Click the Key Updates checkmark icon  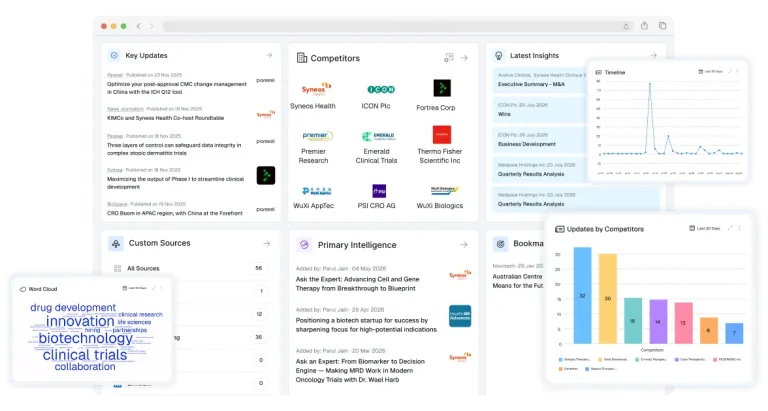(114, 55)
